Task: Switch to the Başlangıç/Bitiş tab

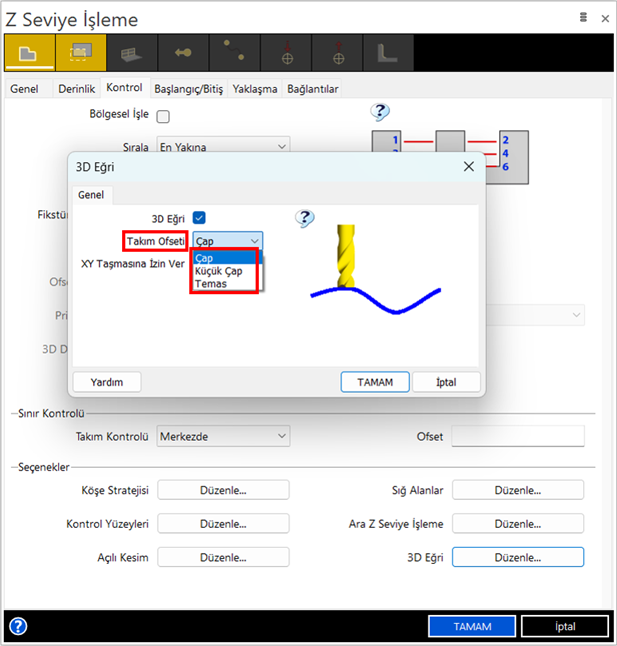Action: tap(189, 89)
